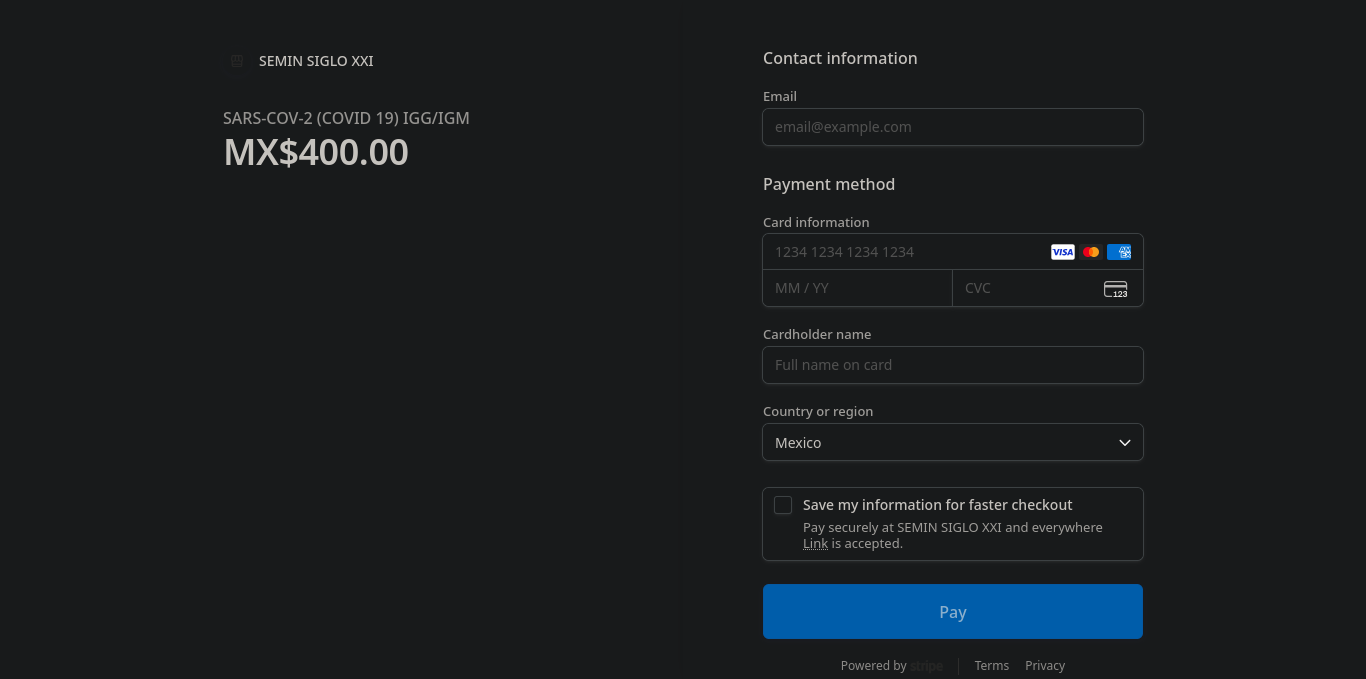Open the Privacy policy
Screen dimensions: 1366x679
click(1045, 665)
